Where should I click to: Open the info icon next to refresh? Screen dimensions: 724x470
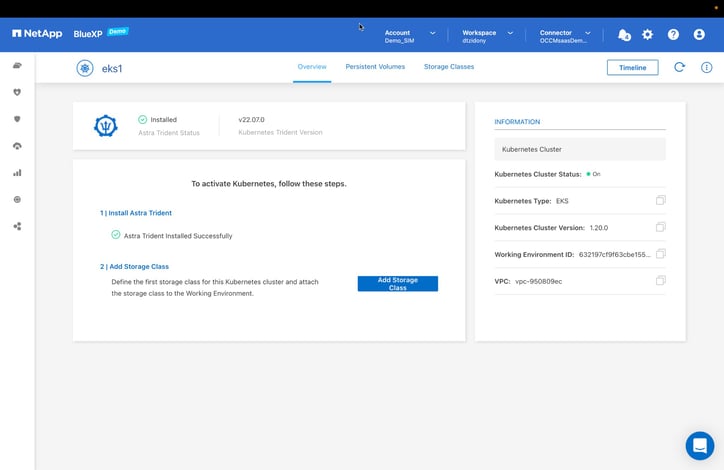tap(706, 68)
